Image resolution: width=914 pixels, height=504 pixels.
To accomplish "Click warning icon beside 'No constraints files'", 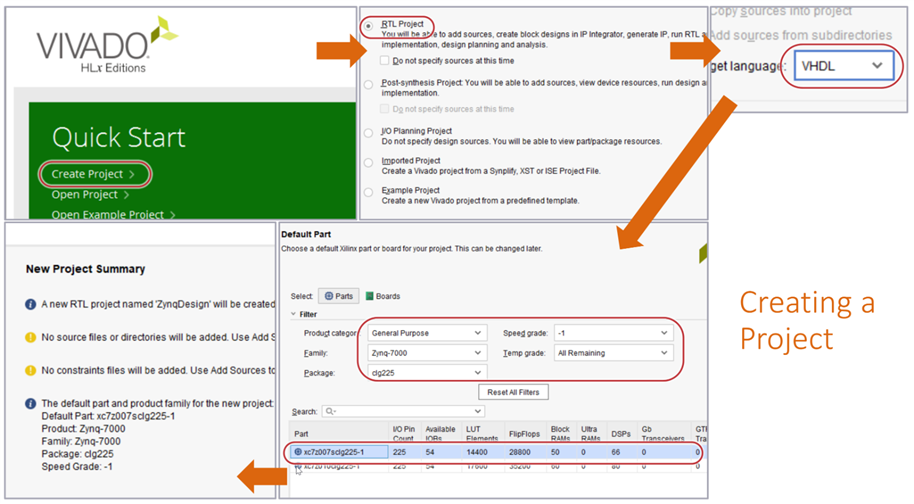I will coord(30,370).
